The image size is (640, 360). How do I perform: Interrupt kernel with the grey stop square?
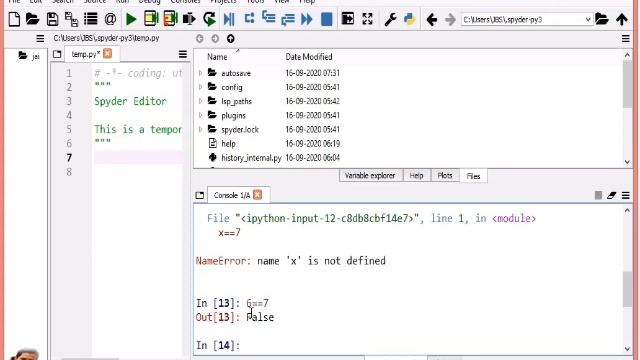[x=598, y=196]
